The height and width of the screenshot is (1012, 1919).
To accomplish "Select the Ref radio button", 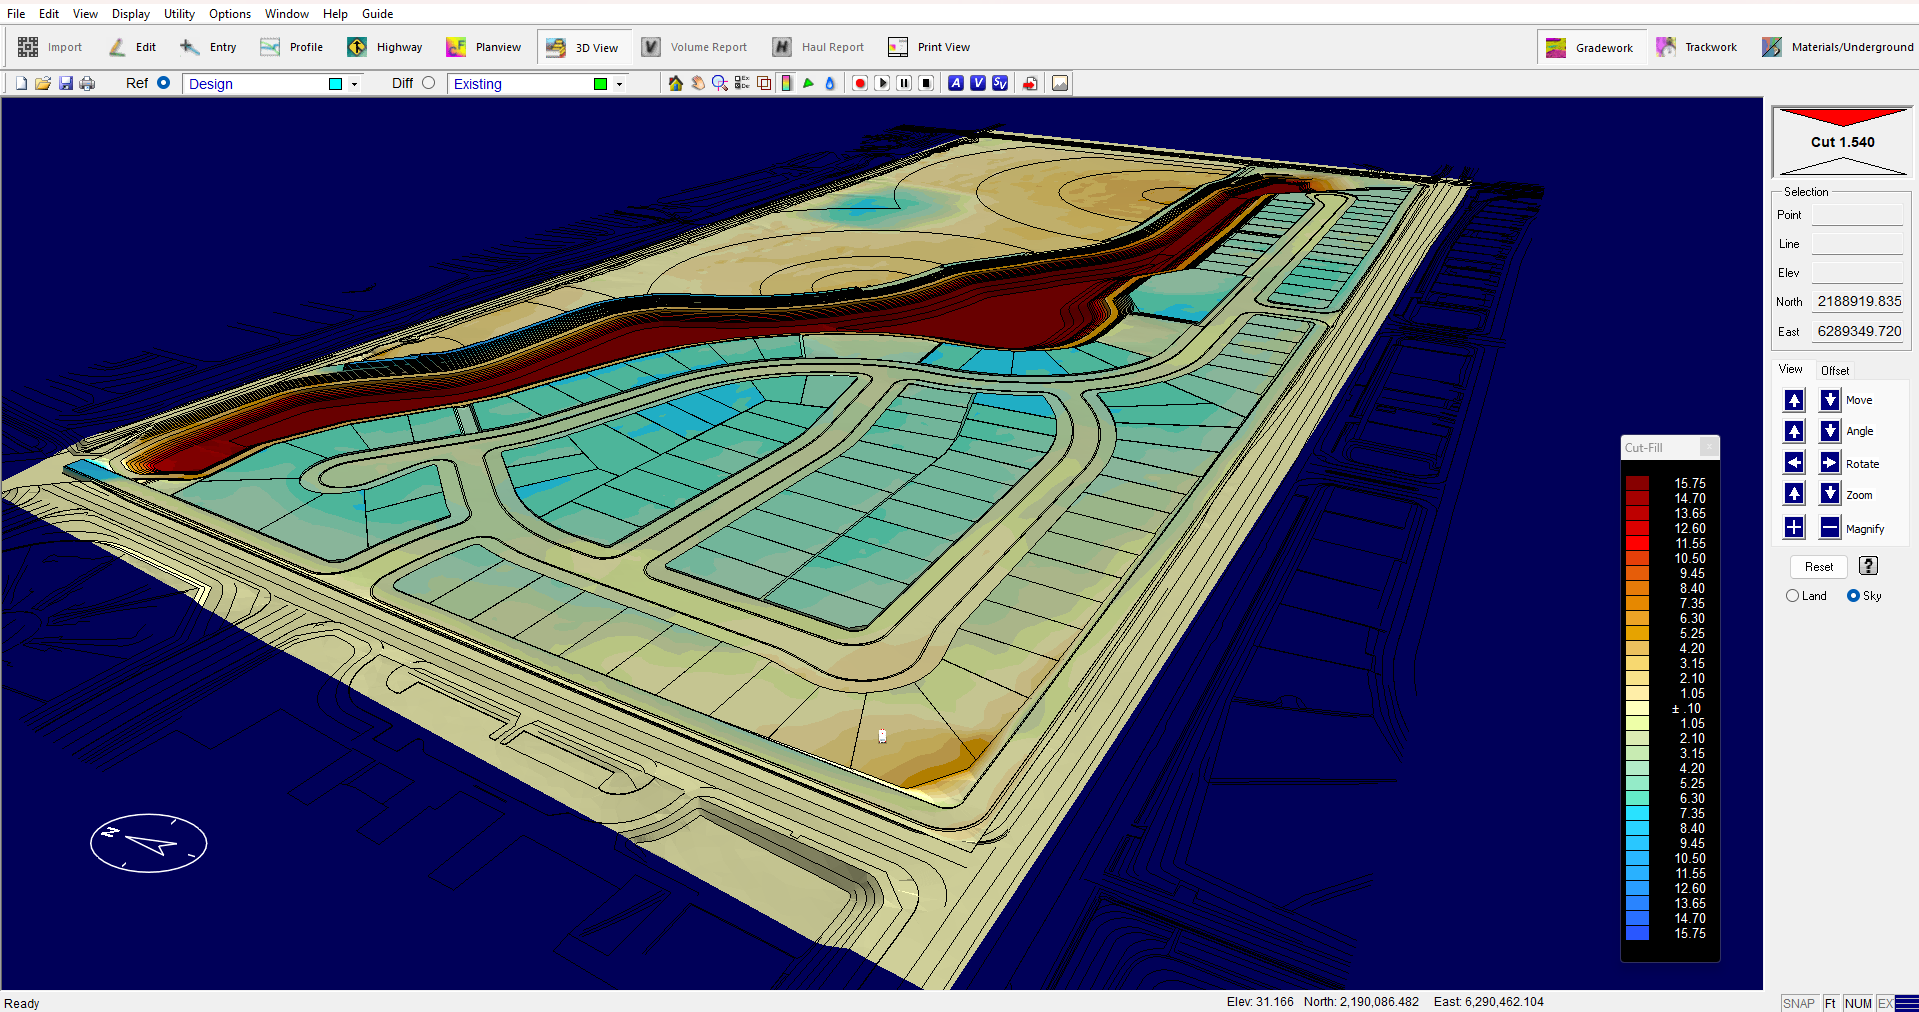I will pos(163,83).
